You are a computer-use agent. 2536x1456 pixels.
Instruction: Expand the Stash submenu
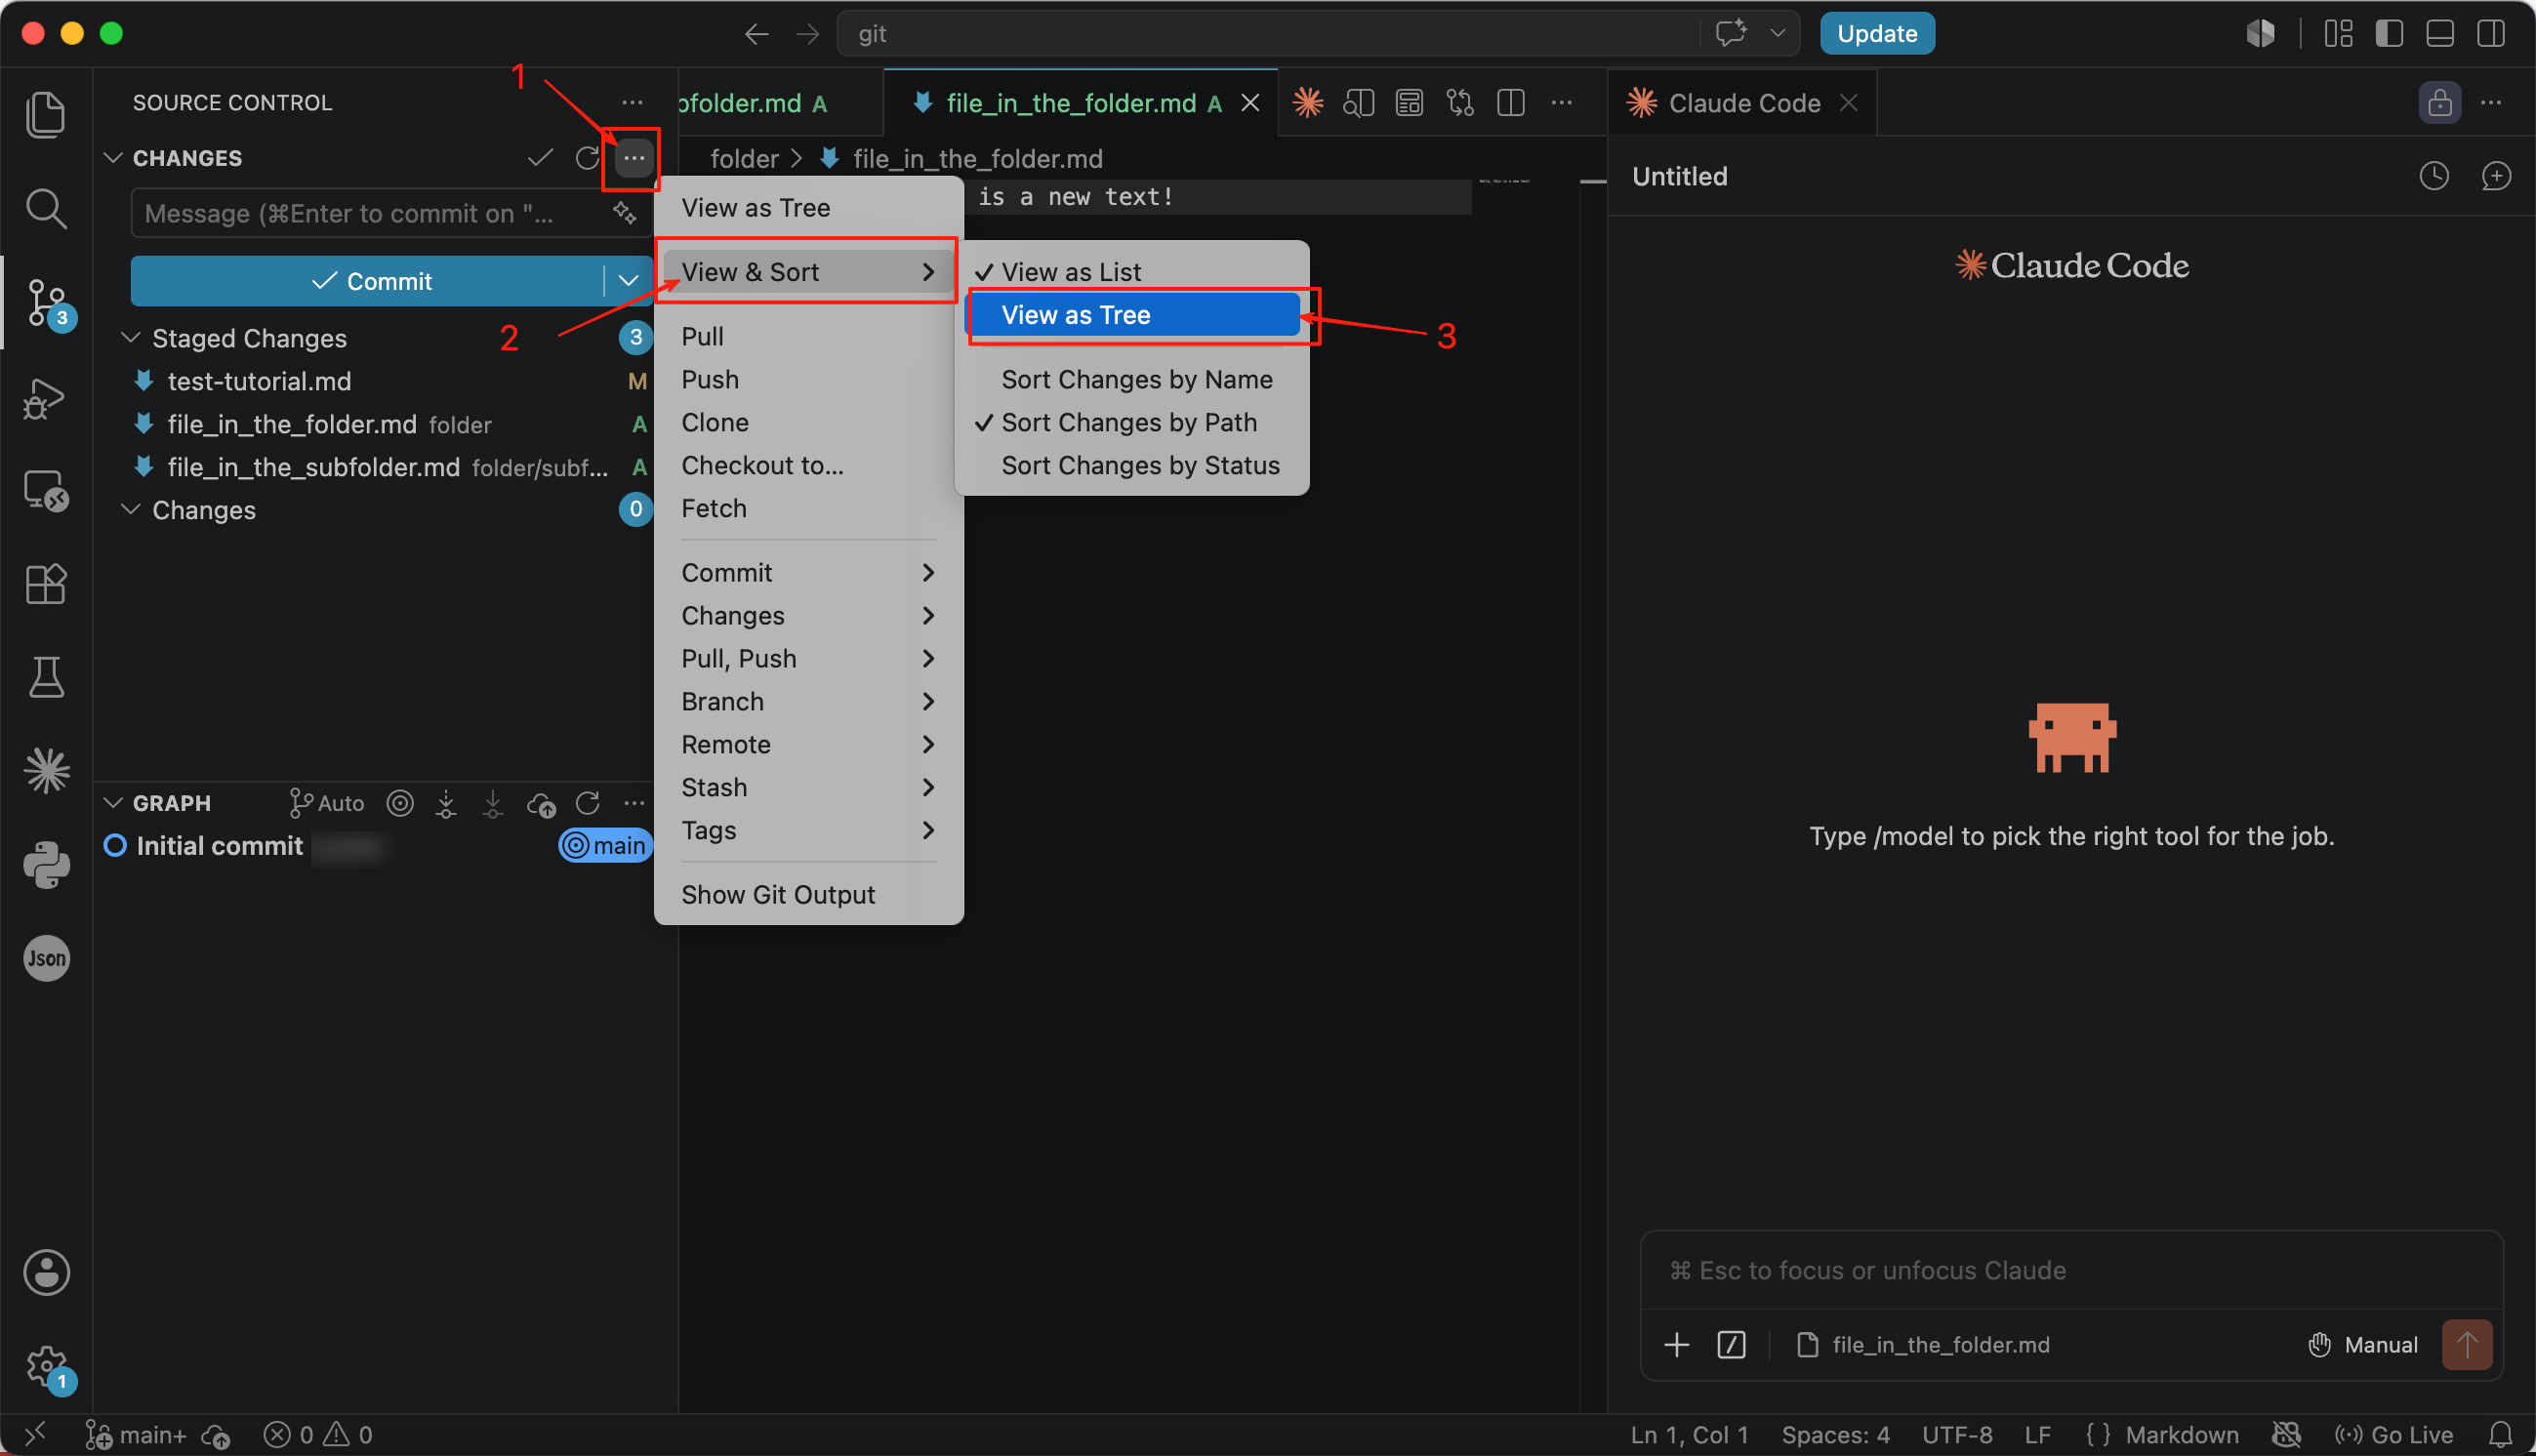tap(808, 788)
